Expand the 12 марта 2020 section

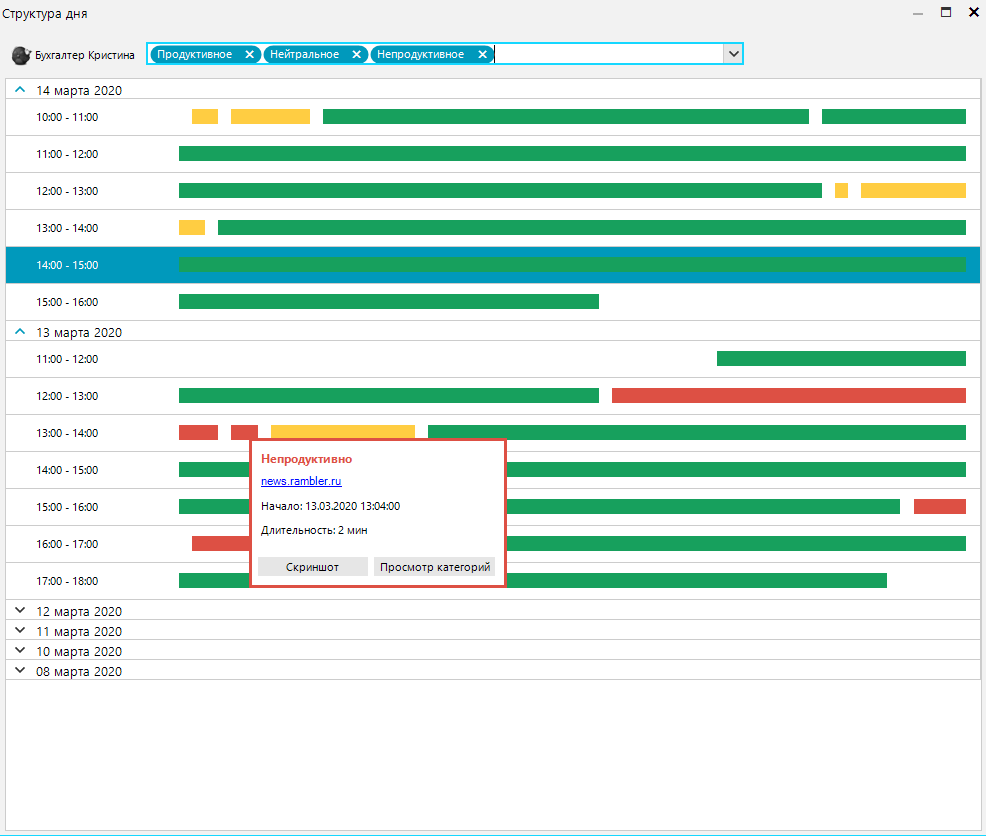pyautogui.click(x=20, y=610)
